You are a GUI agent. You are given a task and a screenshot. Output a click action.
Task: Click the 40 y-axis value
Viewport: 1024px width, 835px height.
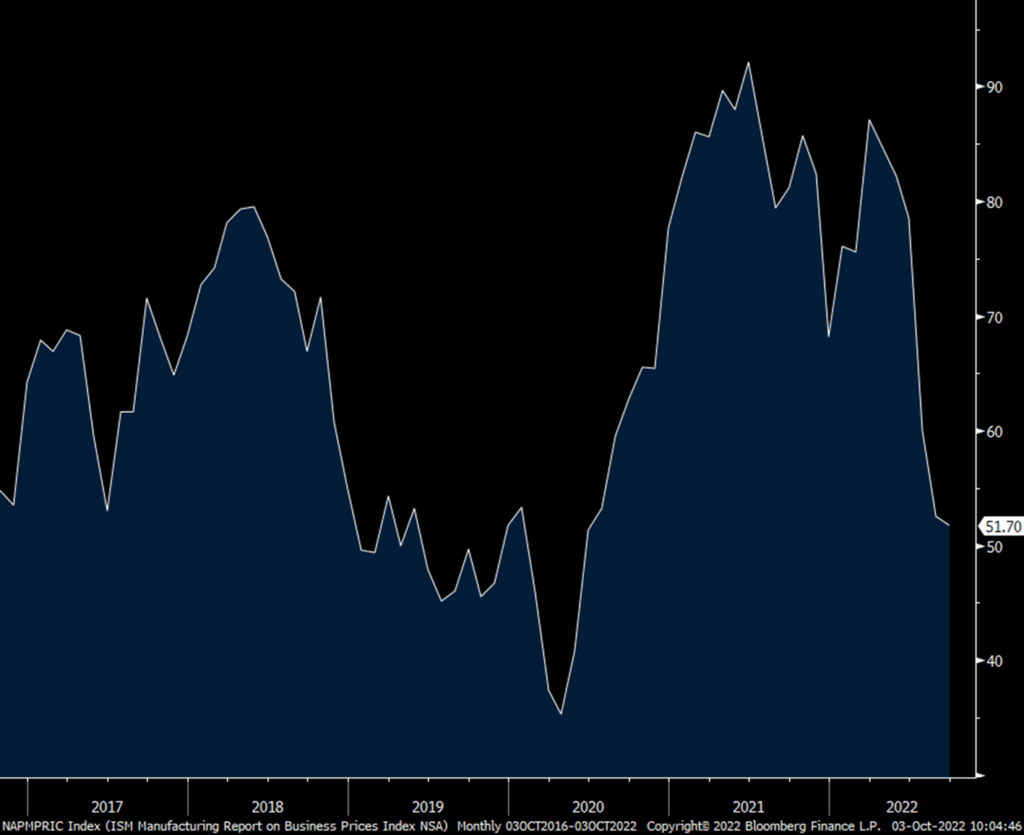tap(994, 661)
